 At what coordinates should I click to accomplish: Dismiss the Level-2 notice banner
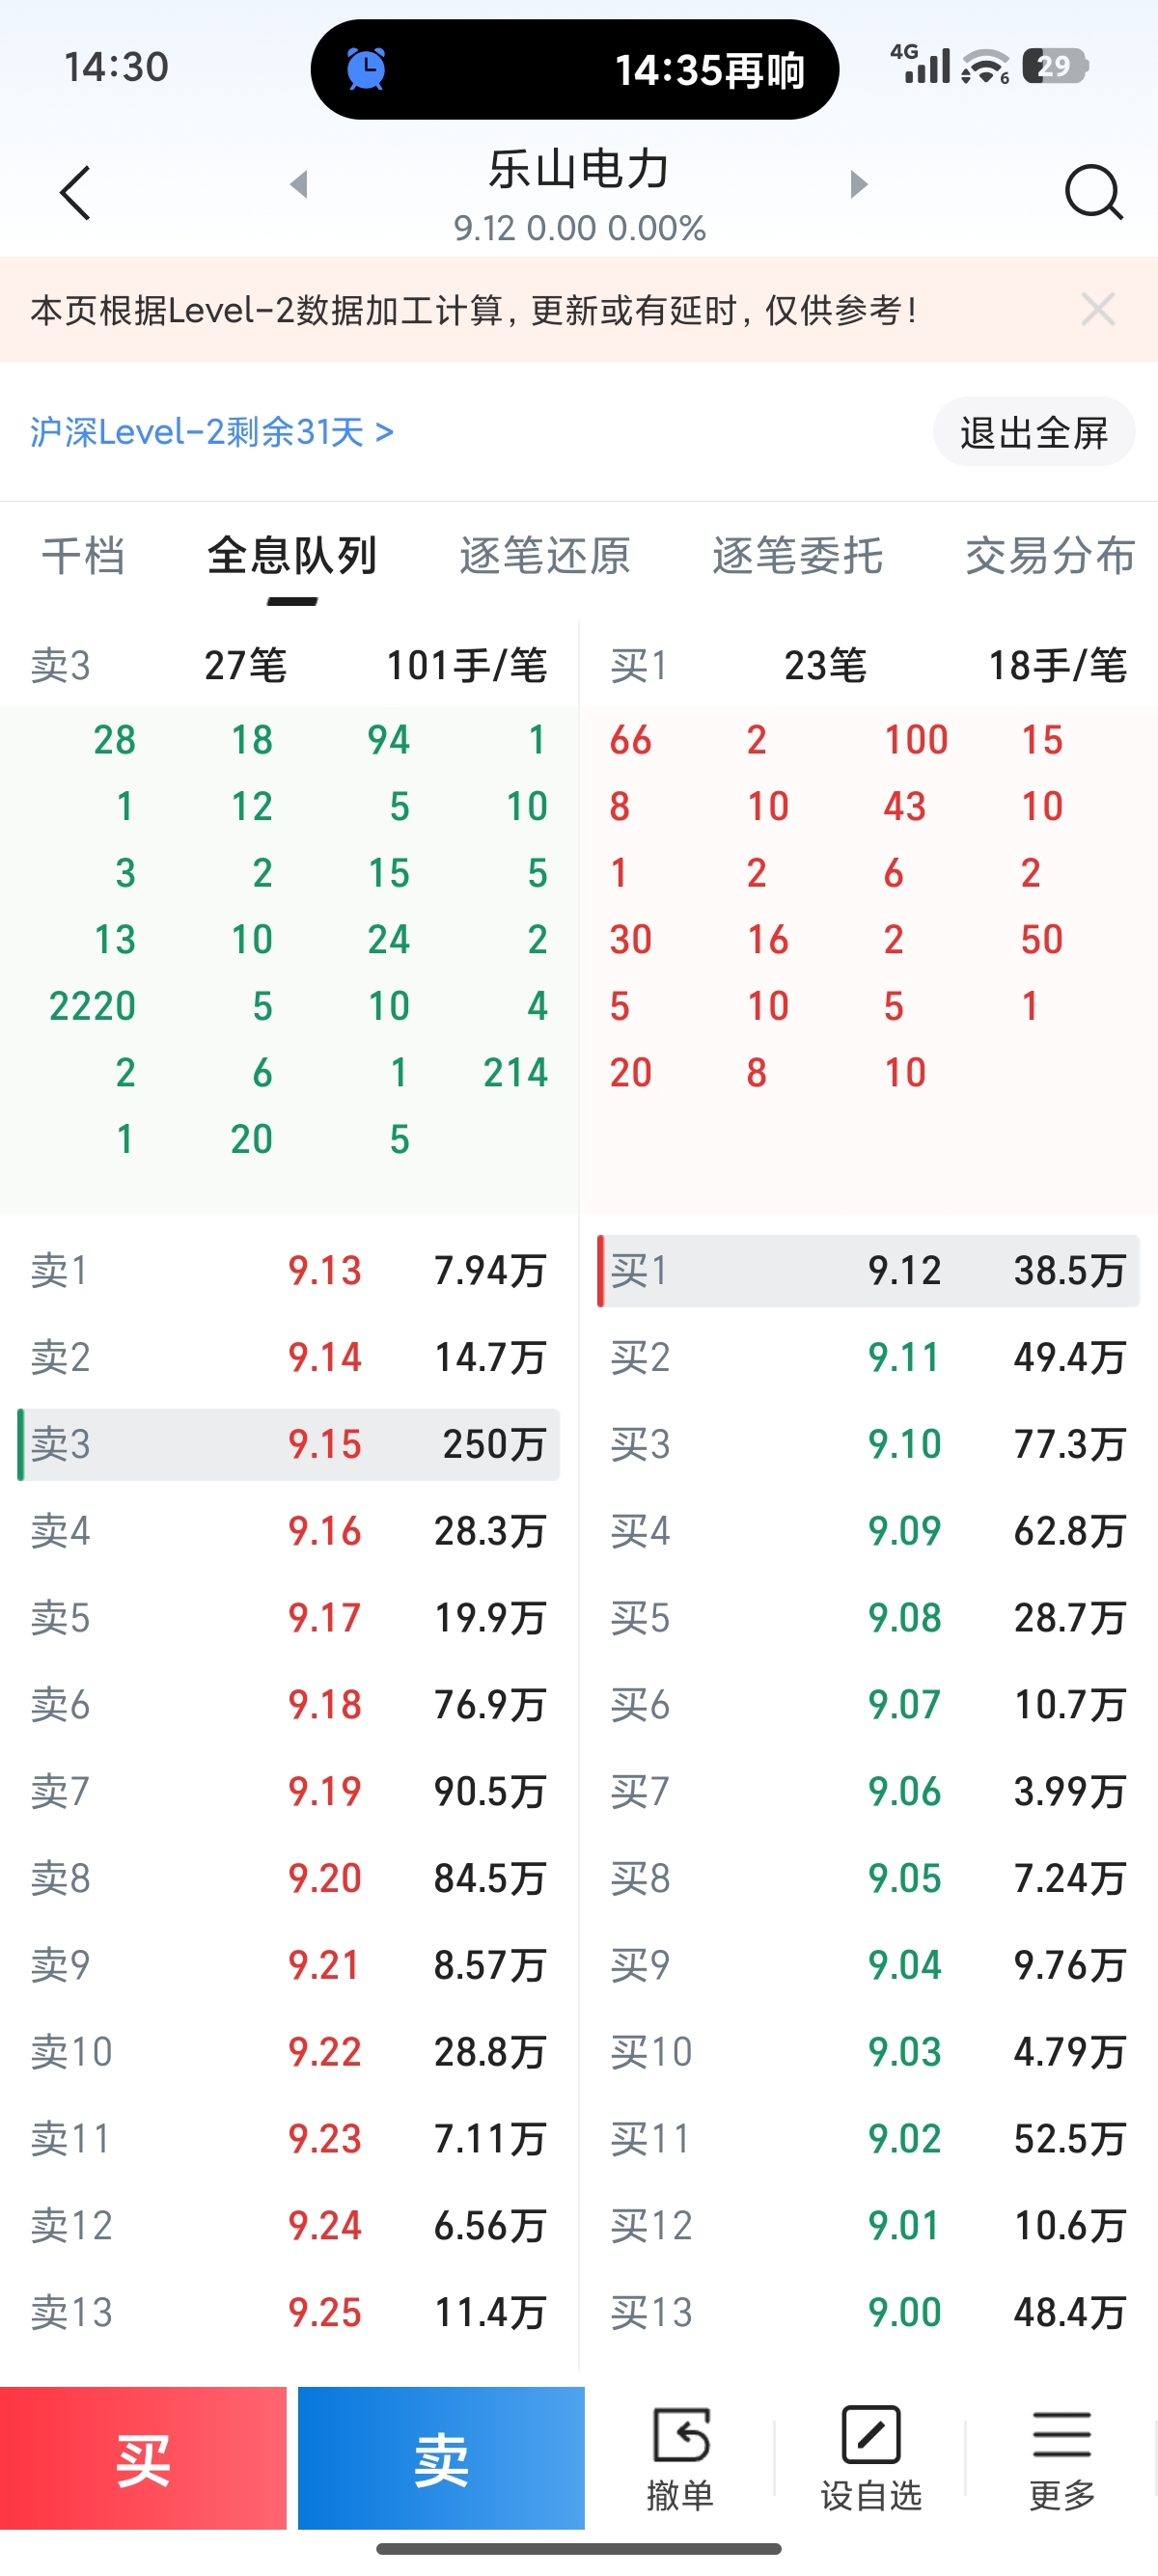click(x=1098, y=310)
